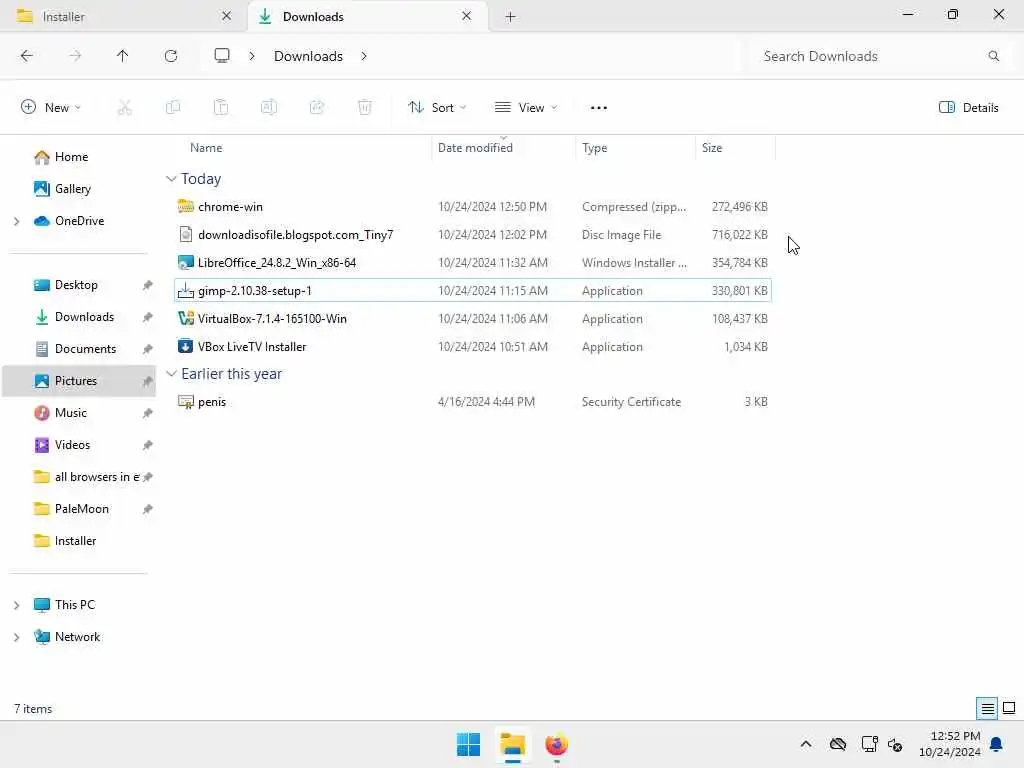The height and width of the screenshot is (768, 1024).
Task: Expand This PC tree node
Action: pyautogui.click(x=16, y=605)
